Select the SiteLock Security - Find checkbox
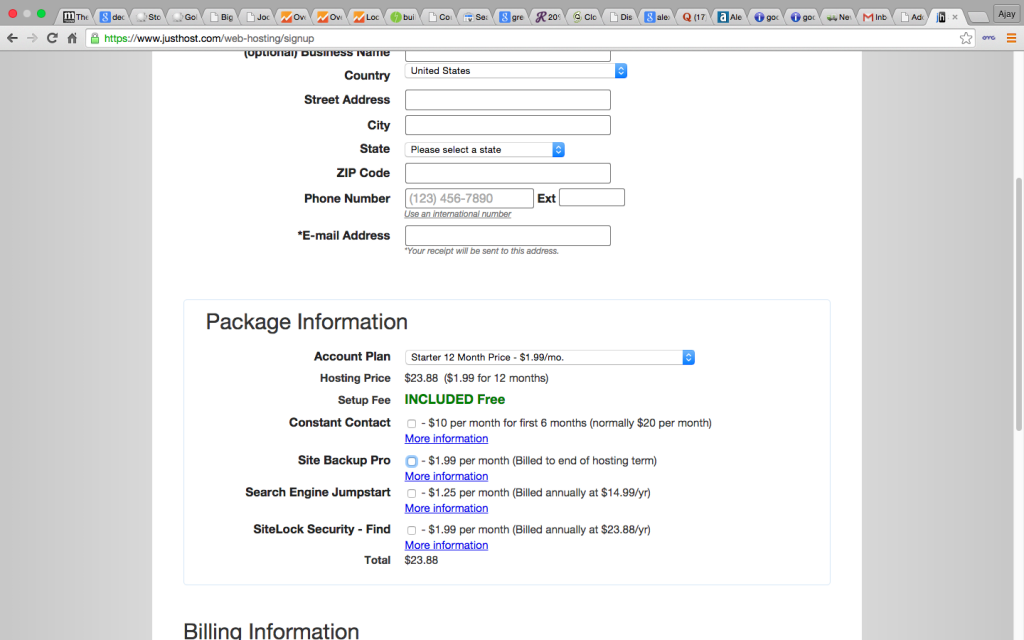This screenshot has height=640, width=1024. 411,530
